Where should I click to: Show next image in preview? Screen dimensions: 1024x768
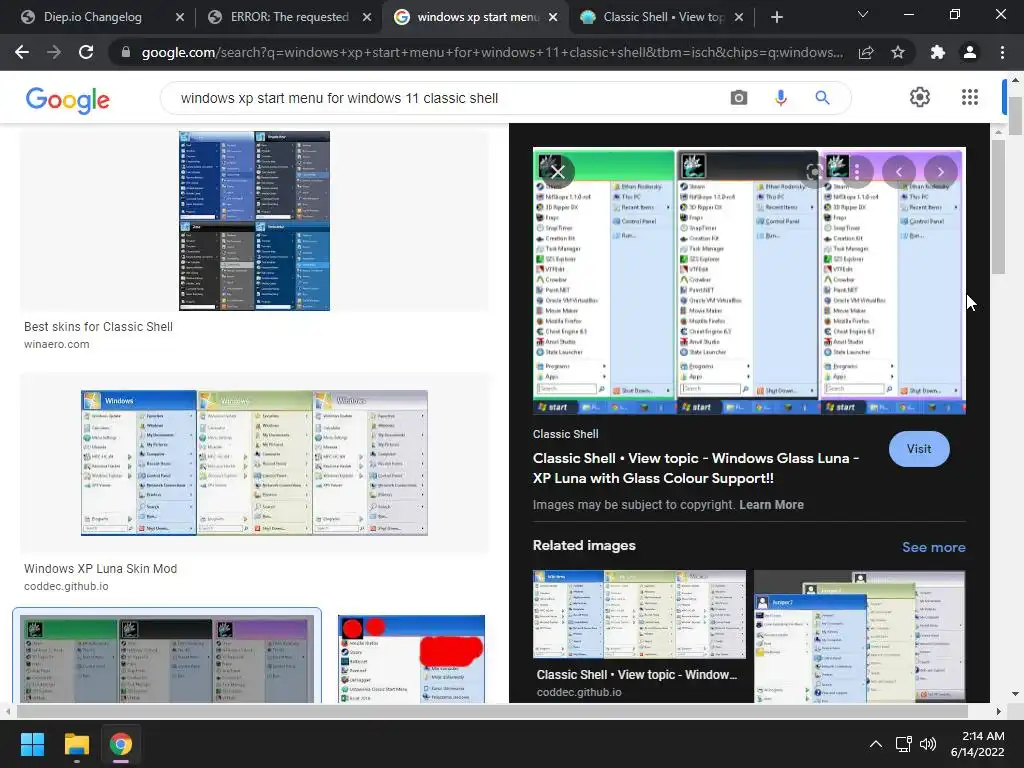tap(940, 172)
